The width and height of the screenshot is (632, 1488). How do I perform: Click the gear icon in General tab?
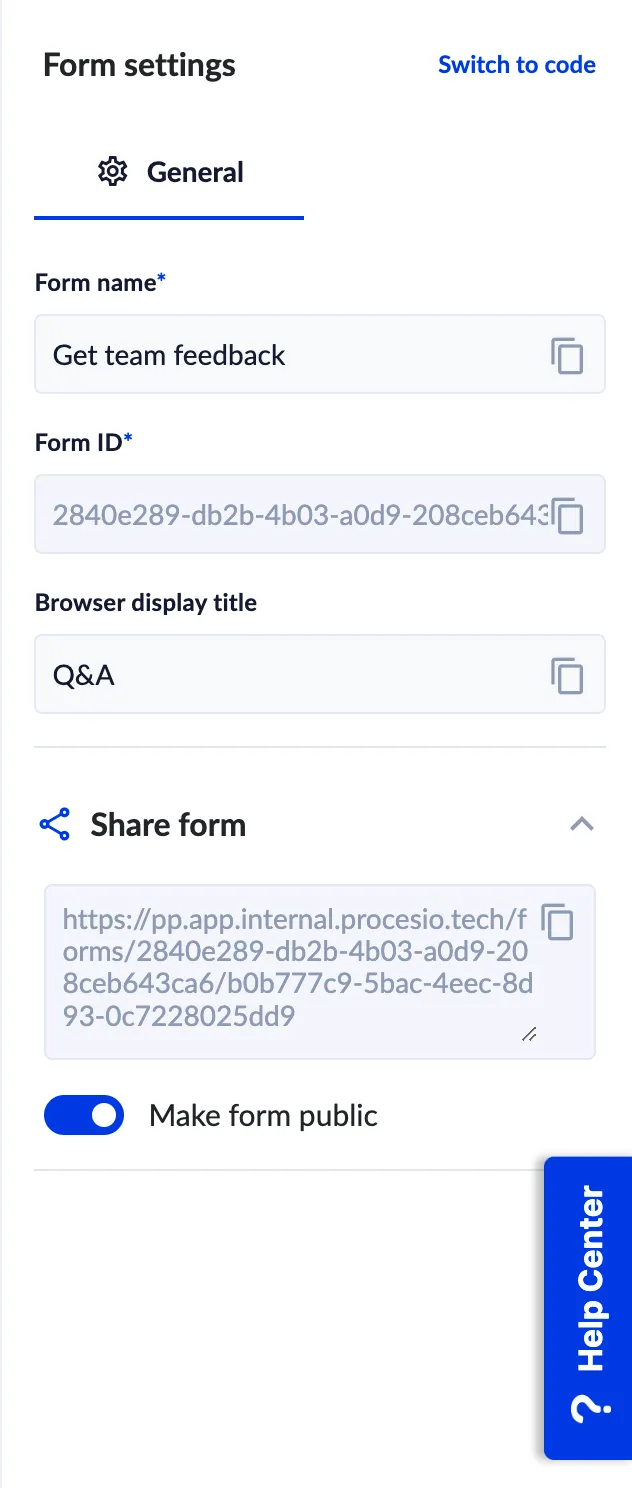[113, 172]
